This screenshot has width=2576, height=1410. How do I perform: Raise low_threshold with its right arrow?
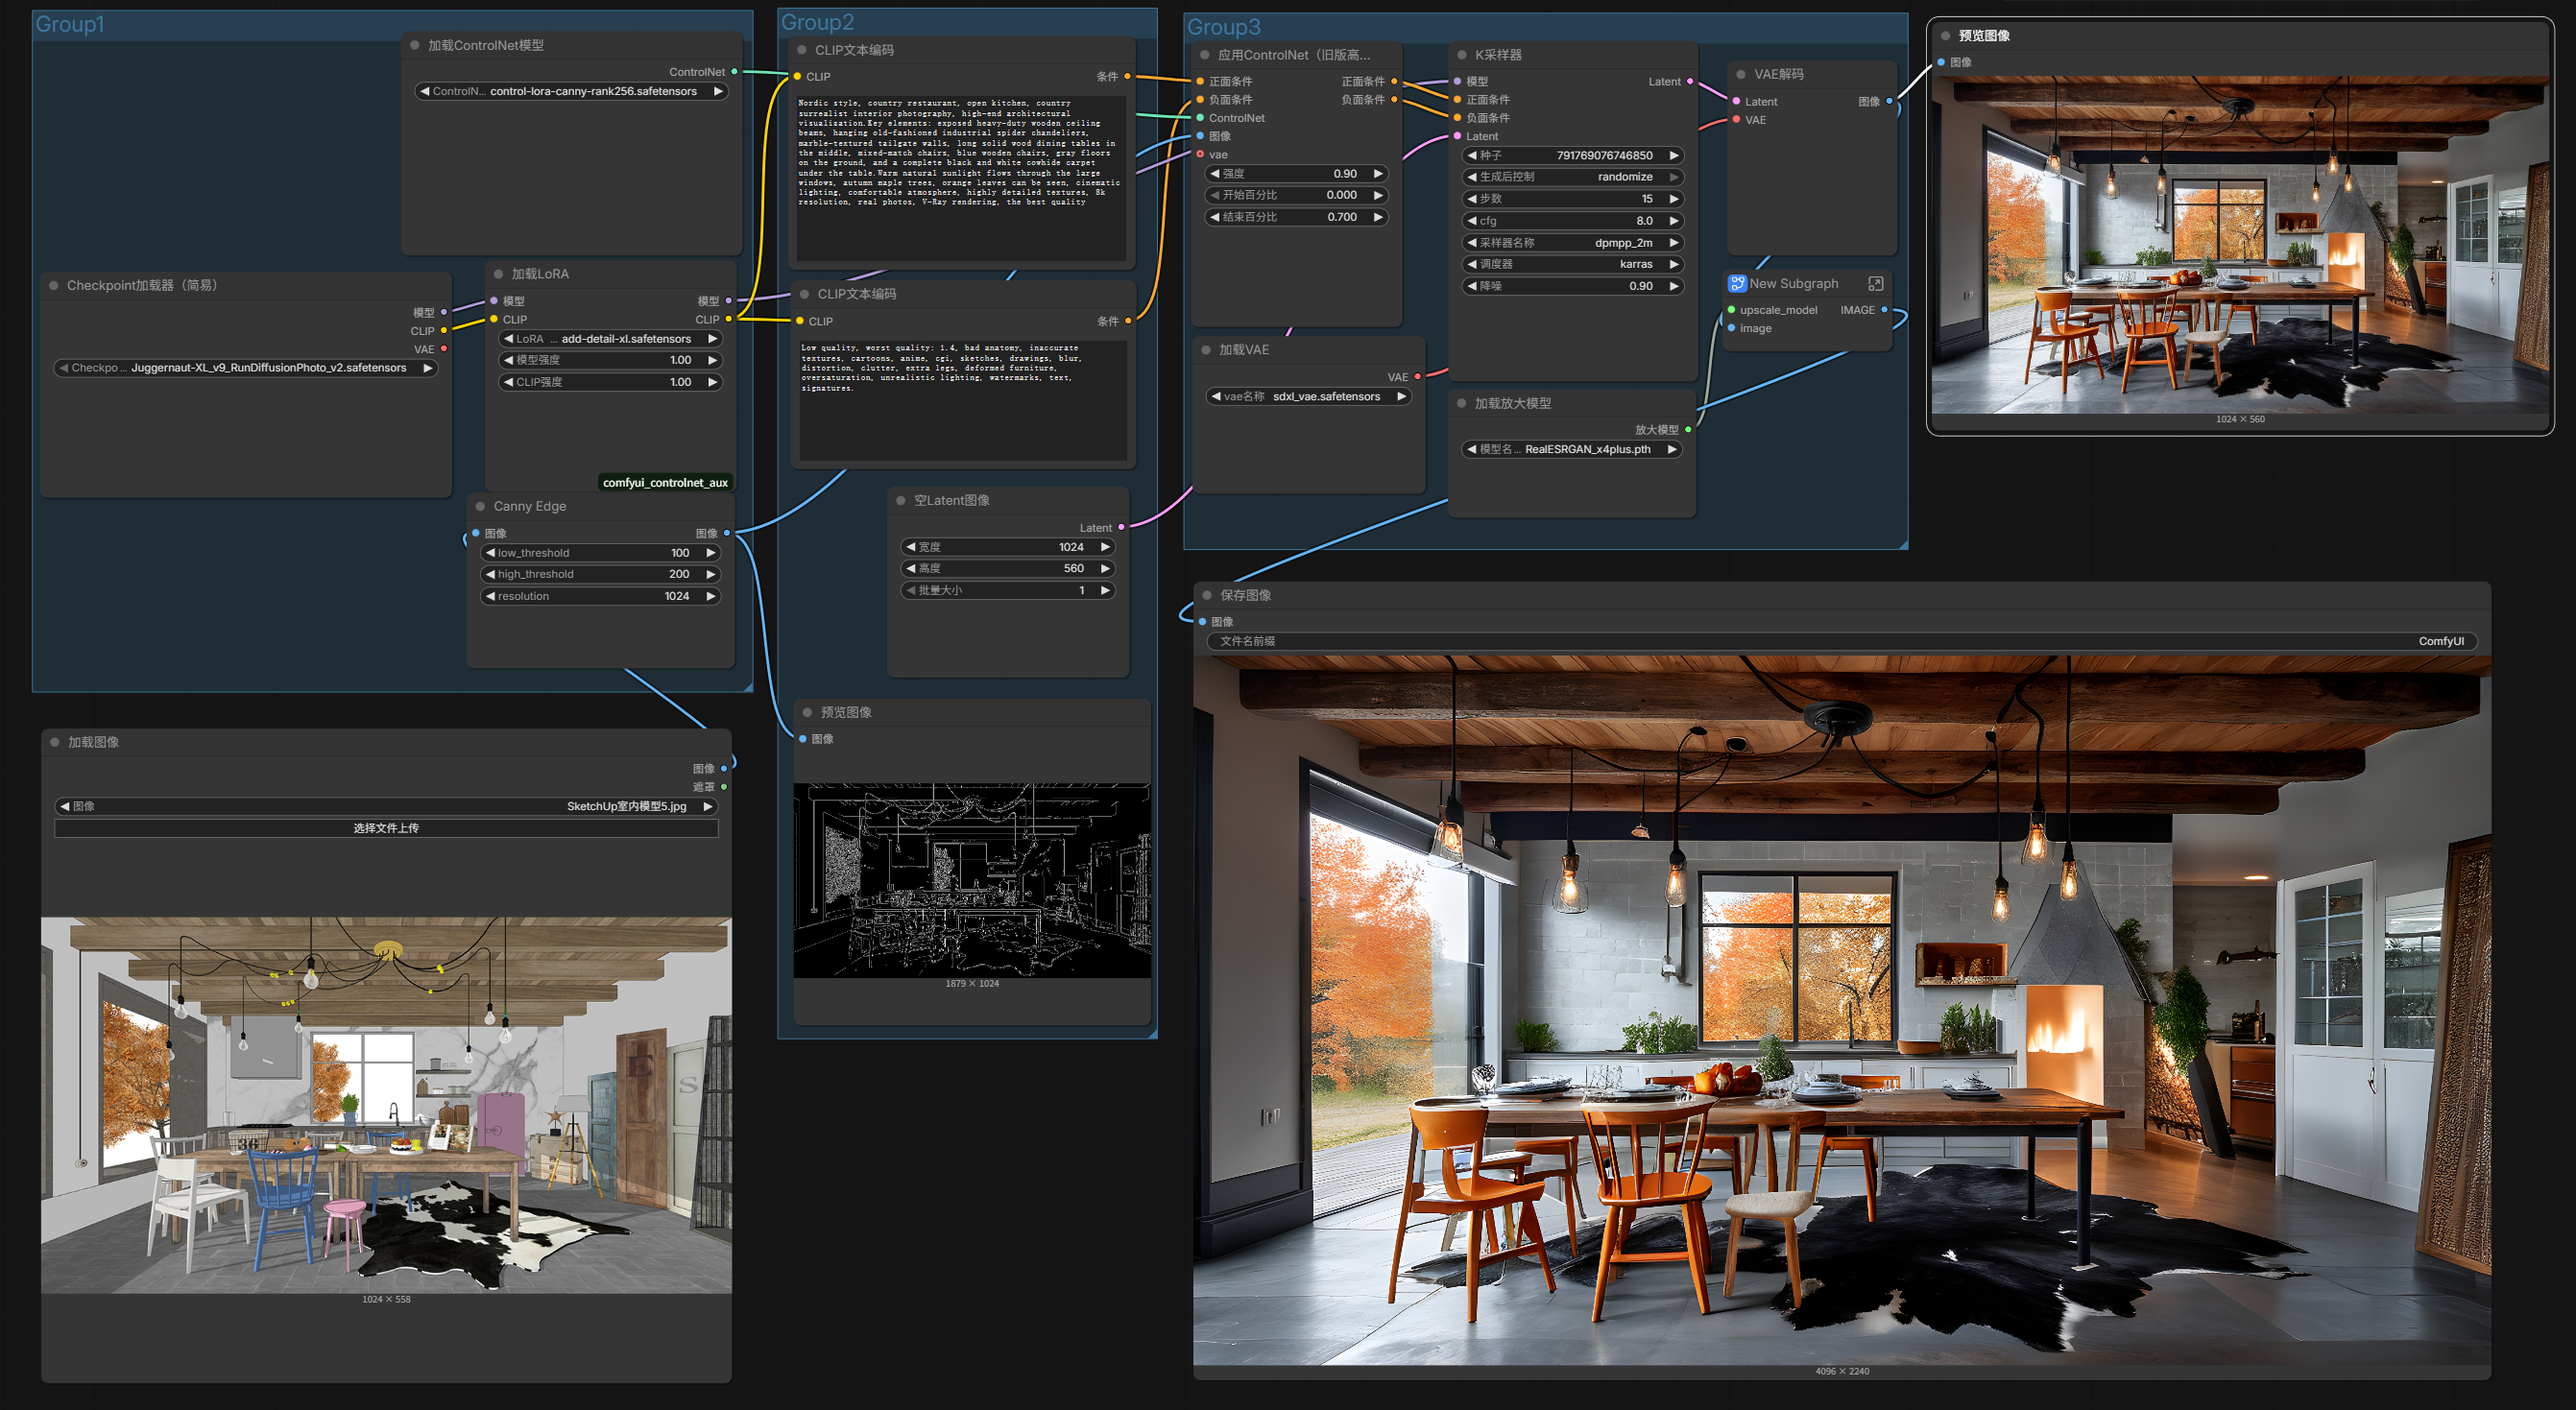point(710,553)
